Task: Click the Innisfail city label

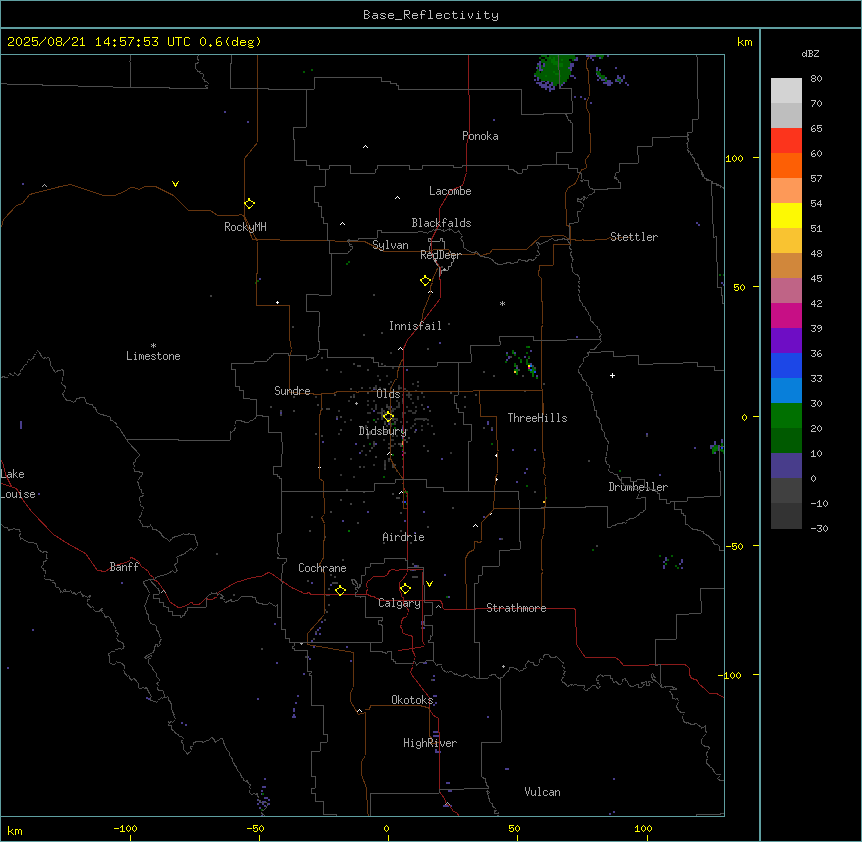Action: coord(415,326)
